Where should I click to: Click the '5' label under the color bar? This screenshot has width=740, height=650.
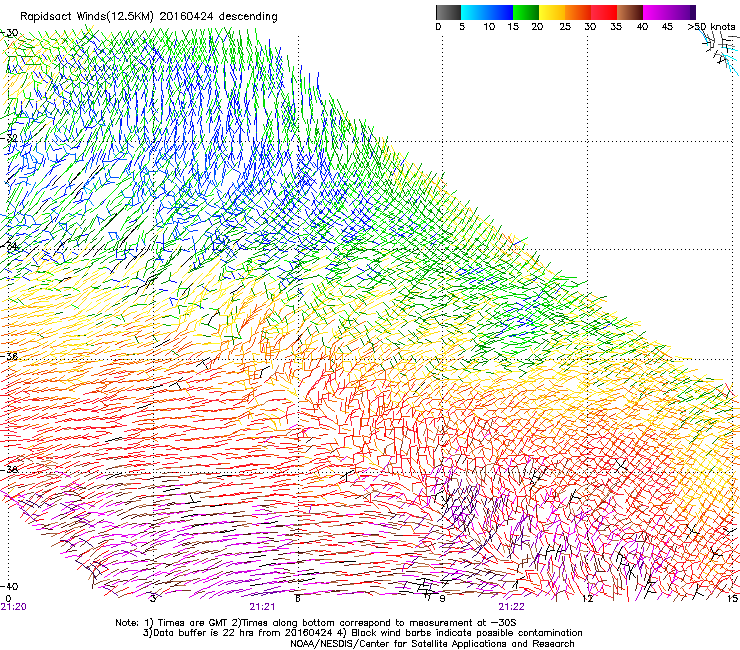[x=462, y=27]
